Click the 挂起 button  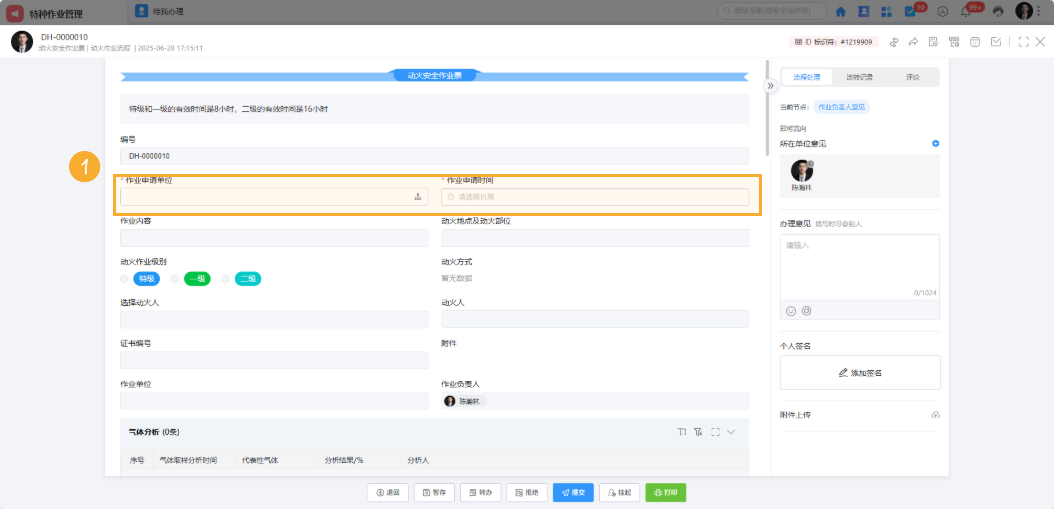(x=619, y=492)
